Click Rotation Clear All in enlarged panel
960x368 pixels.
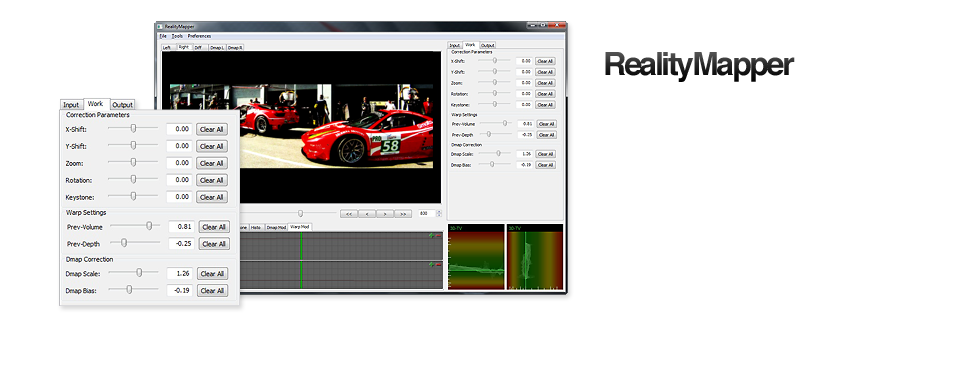[212, 180]
